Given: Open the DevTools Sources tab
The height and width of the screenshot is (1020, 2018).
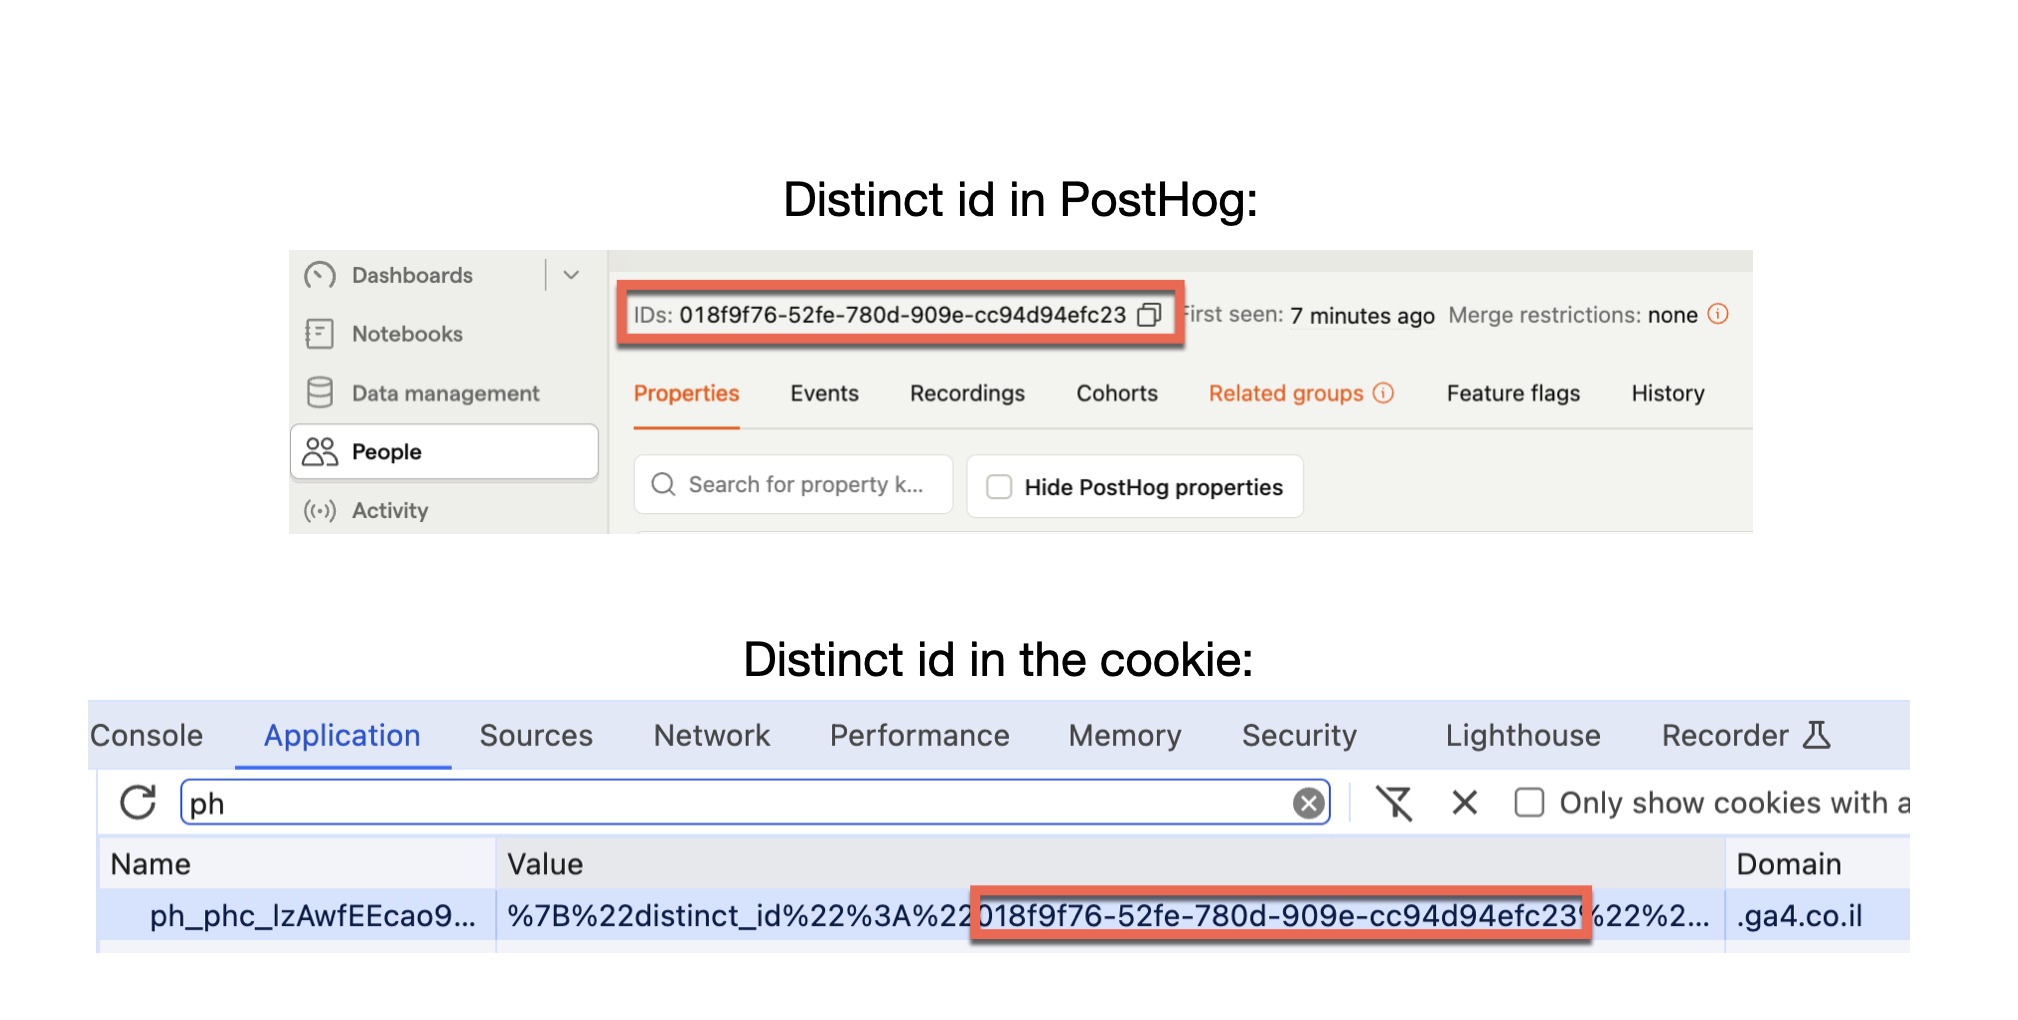Looking at the screenshot, I should (x=536, y=736).
